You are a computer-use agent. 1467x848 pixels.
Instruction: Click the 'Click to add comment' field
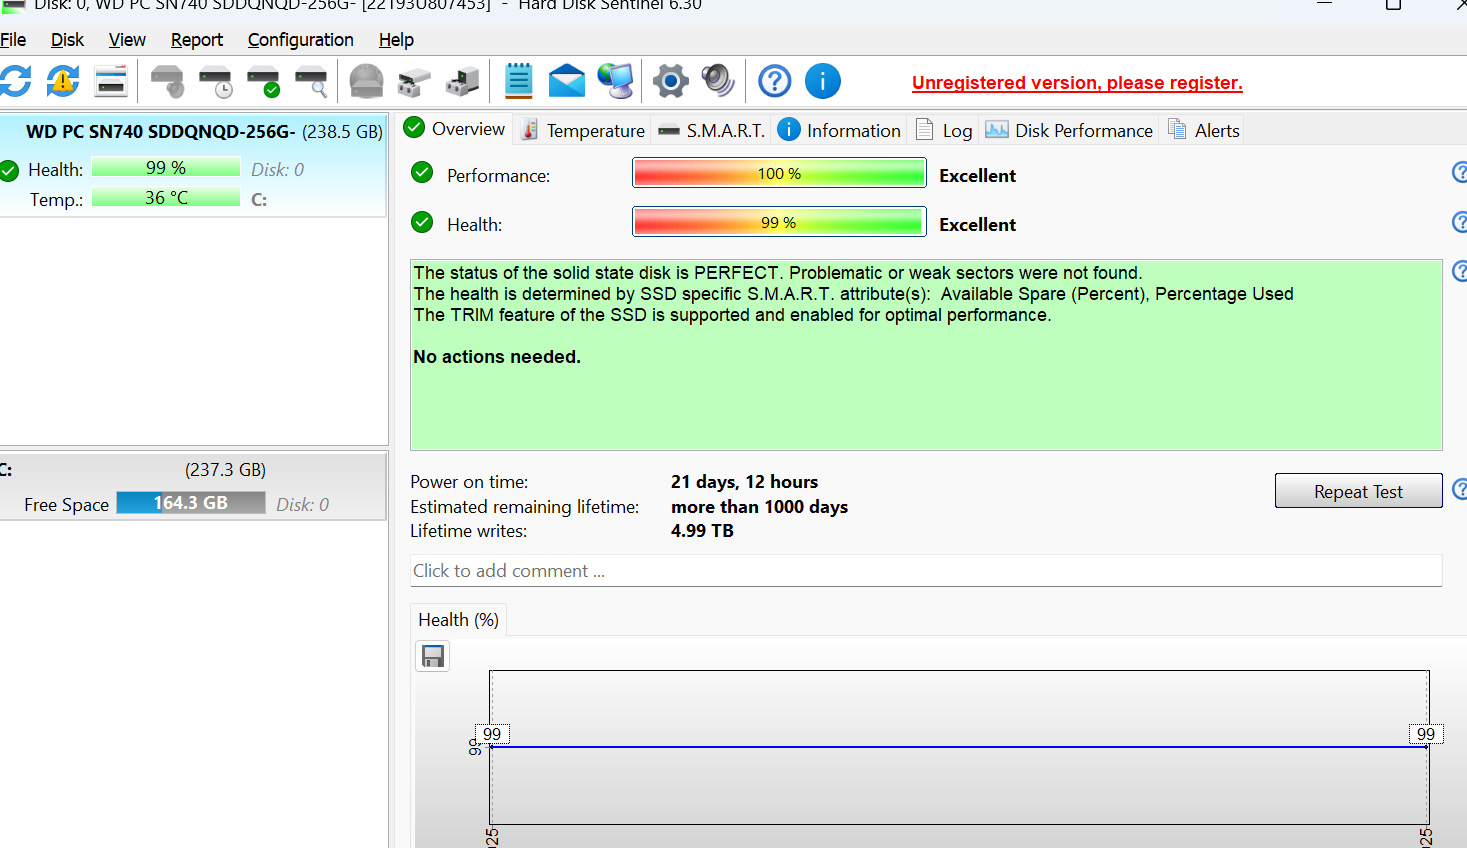(x=925, y=571)
